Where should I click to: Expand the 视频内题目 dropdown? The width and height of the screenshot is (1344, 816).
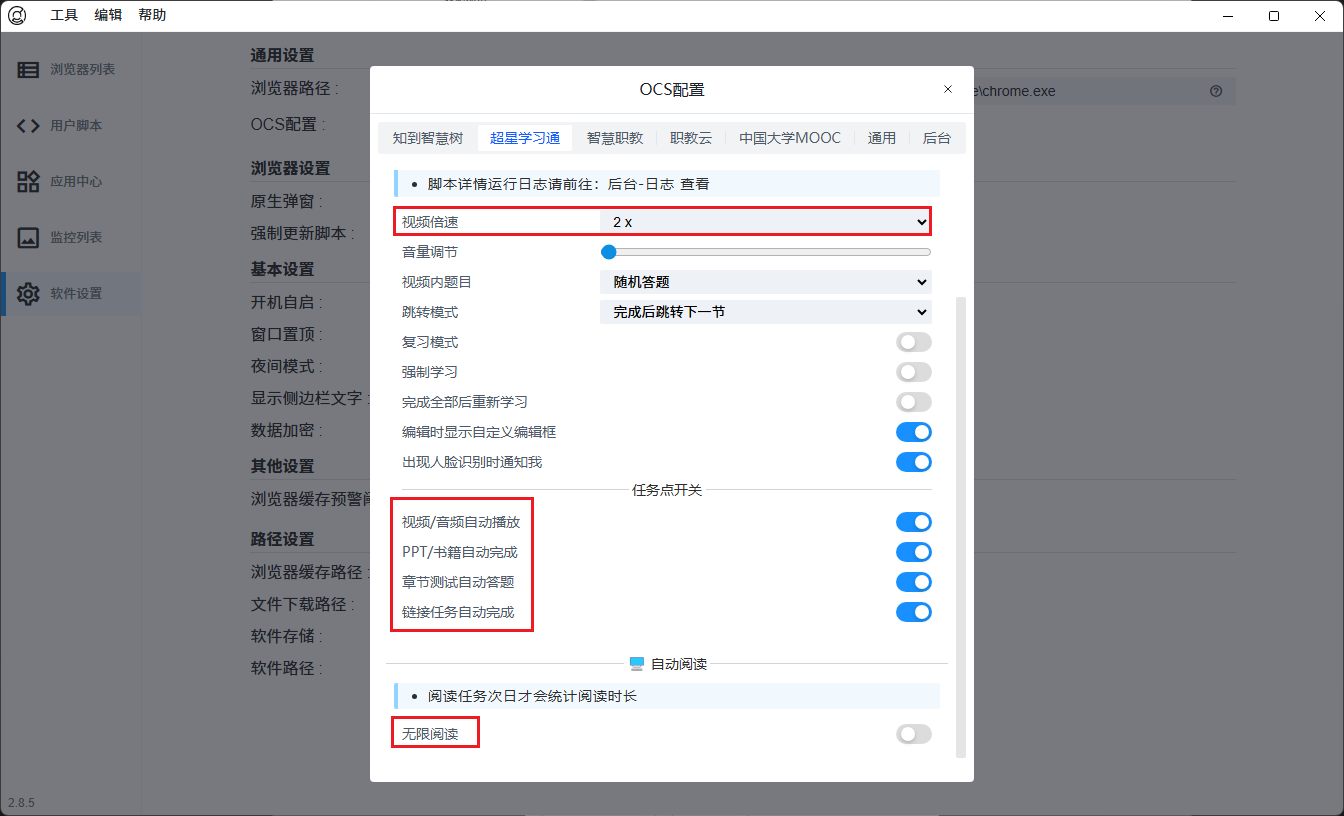pyautogui.click(x=765, y=282)
